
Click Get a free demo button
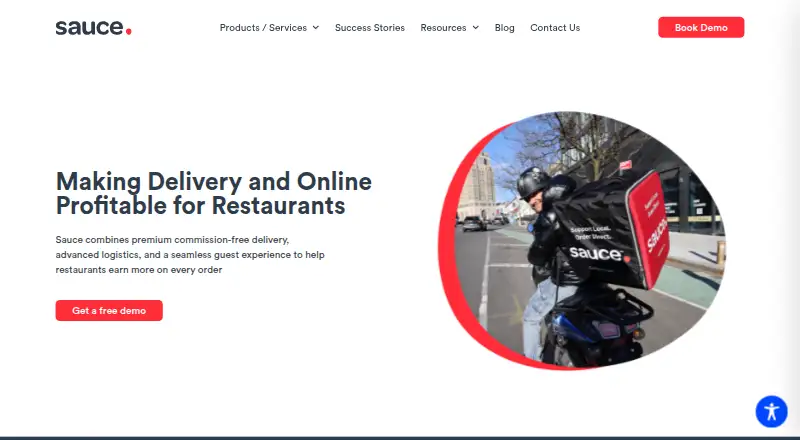109,310
